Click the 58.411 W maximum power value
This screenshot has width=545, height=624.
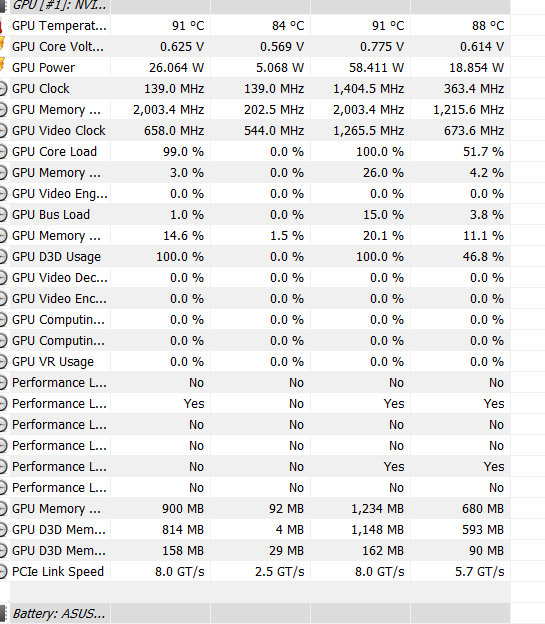click(377, 68)
